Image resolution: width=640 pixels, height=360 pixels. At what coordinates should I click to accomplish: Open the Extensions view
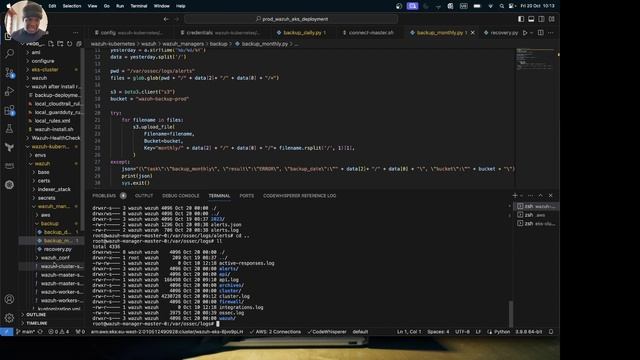pyautogui.click(x=9, y=110)
